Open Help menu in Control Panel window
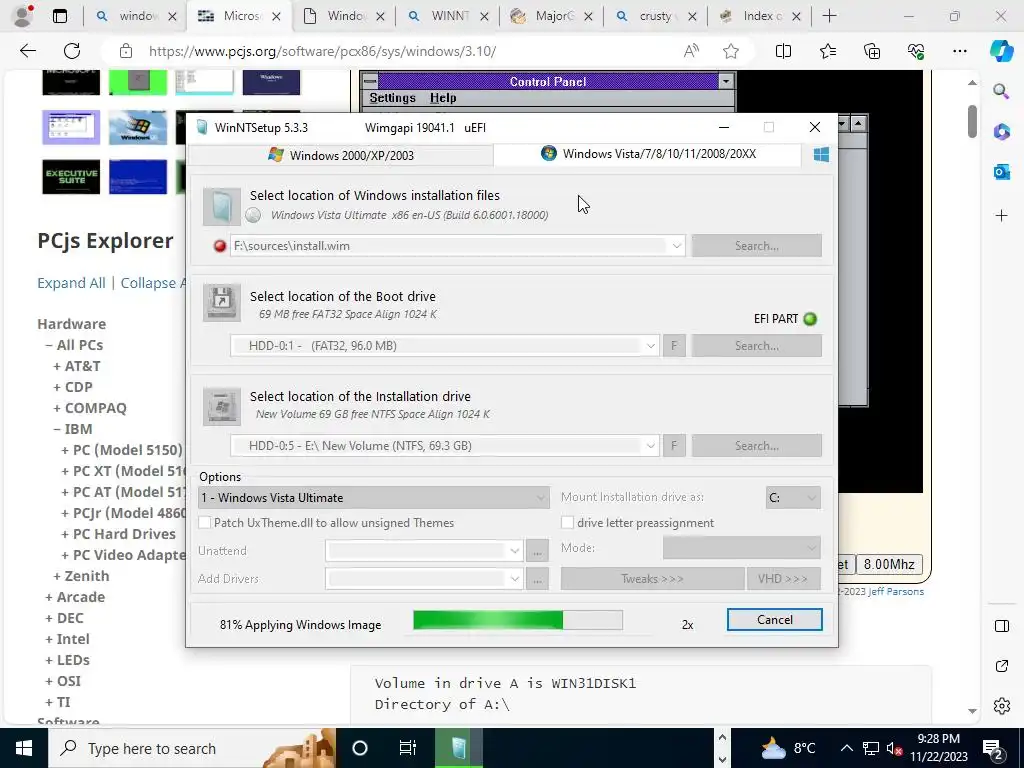The height and width of the screenshot is (768, 1024). [x=443, y=98]
